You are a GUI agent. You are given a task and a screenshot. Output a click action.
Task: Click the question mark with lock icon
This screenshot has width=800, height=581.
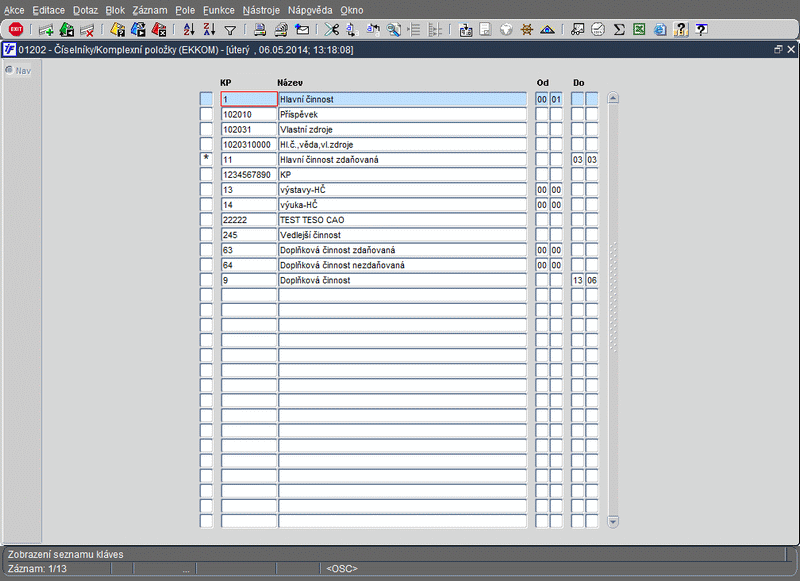[681, 30]
